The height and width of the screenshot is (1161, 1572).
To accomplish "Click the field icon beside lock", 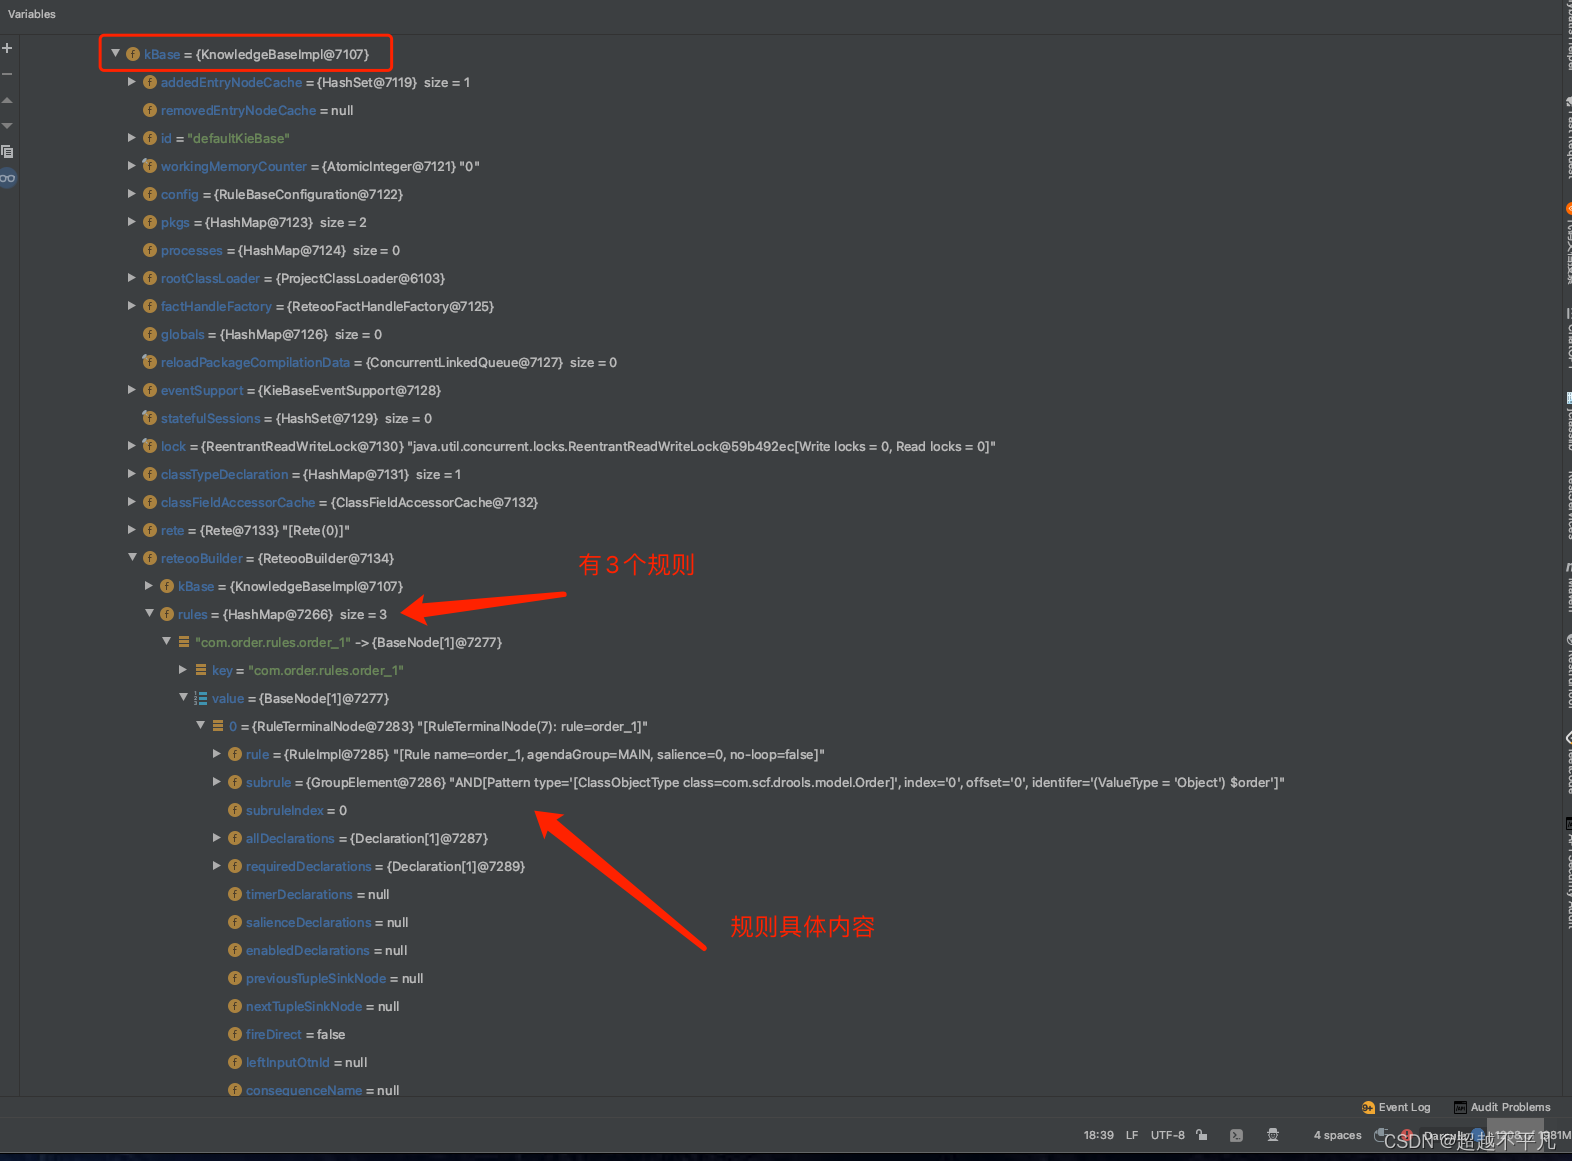I will click(150, 446).
